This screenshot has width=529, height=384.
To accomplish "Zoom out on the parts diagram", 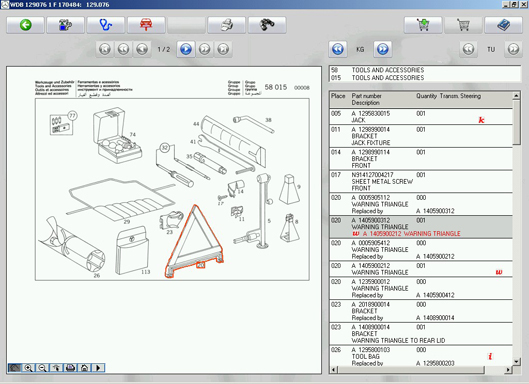I will tap(42, 367).
